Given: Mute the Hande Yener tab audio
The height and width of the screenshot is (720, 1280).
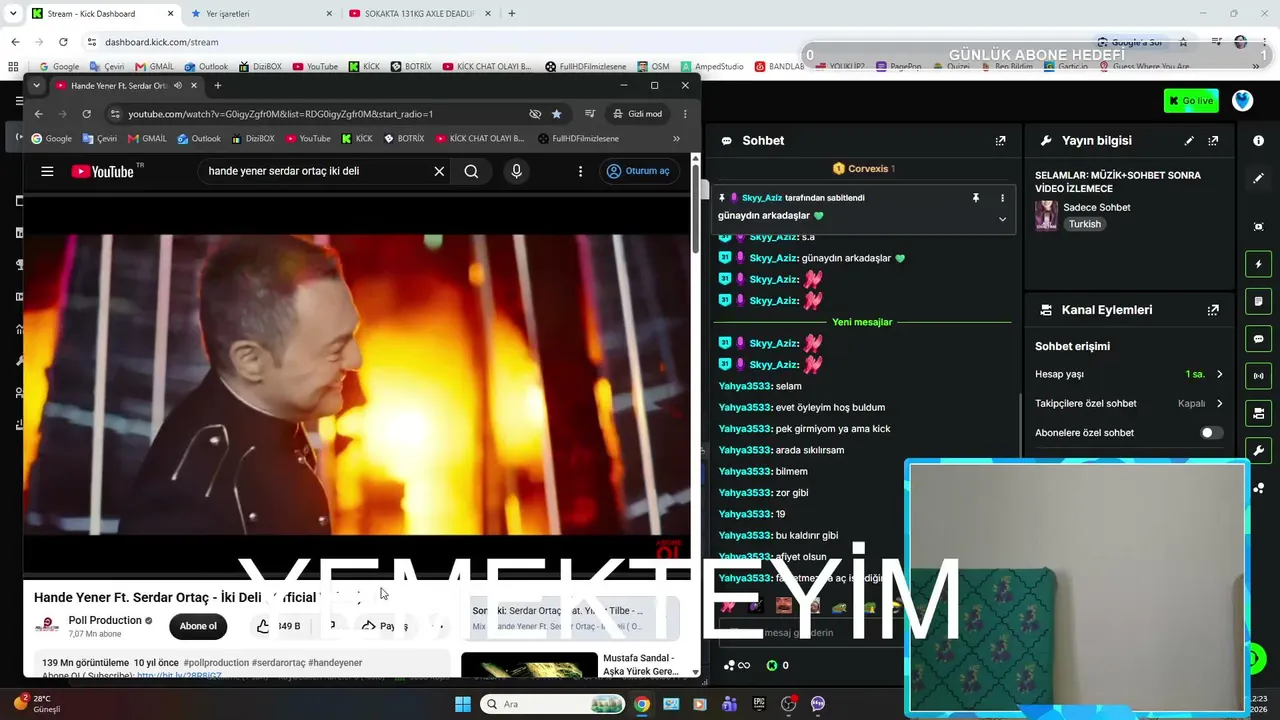Looking at the screenshot, I should (178, 86).
